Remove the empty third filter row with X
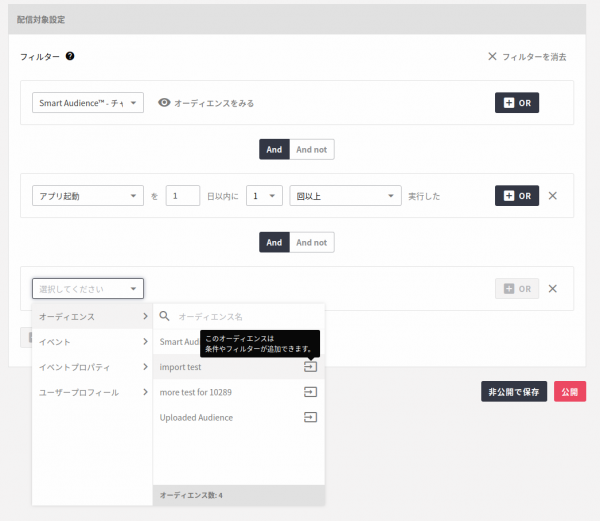This screenshot has width=600, height=521. (553, 289)
